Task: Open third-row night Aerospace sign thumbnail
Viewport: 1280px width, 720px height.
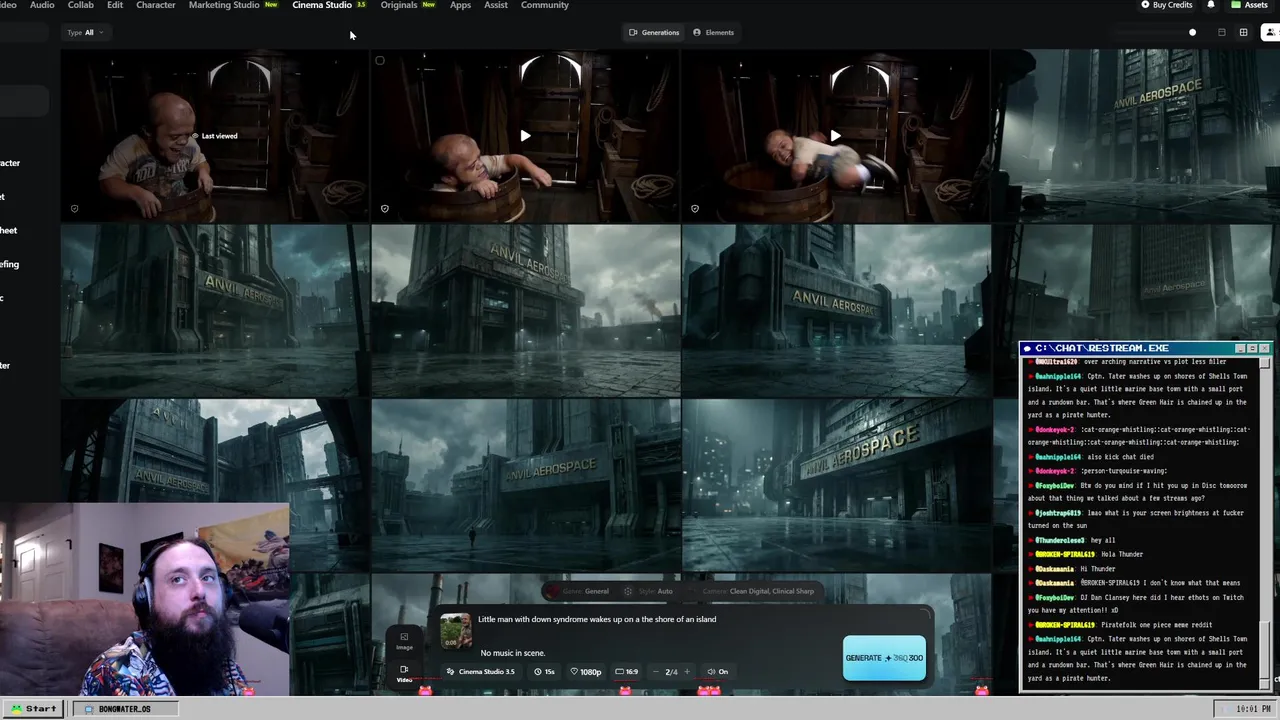Action: [x=836, y=485]
